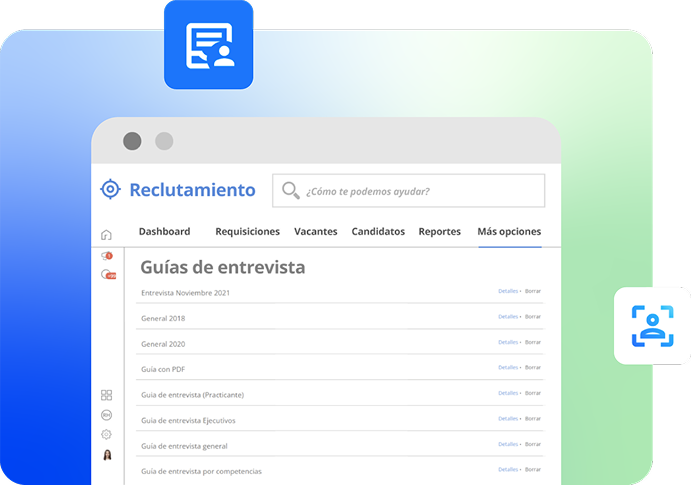Open Detalles for Guía de entrevista general

(508, 444)
